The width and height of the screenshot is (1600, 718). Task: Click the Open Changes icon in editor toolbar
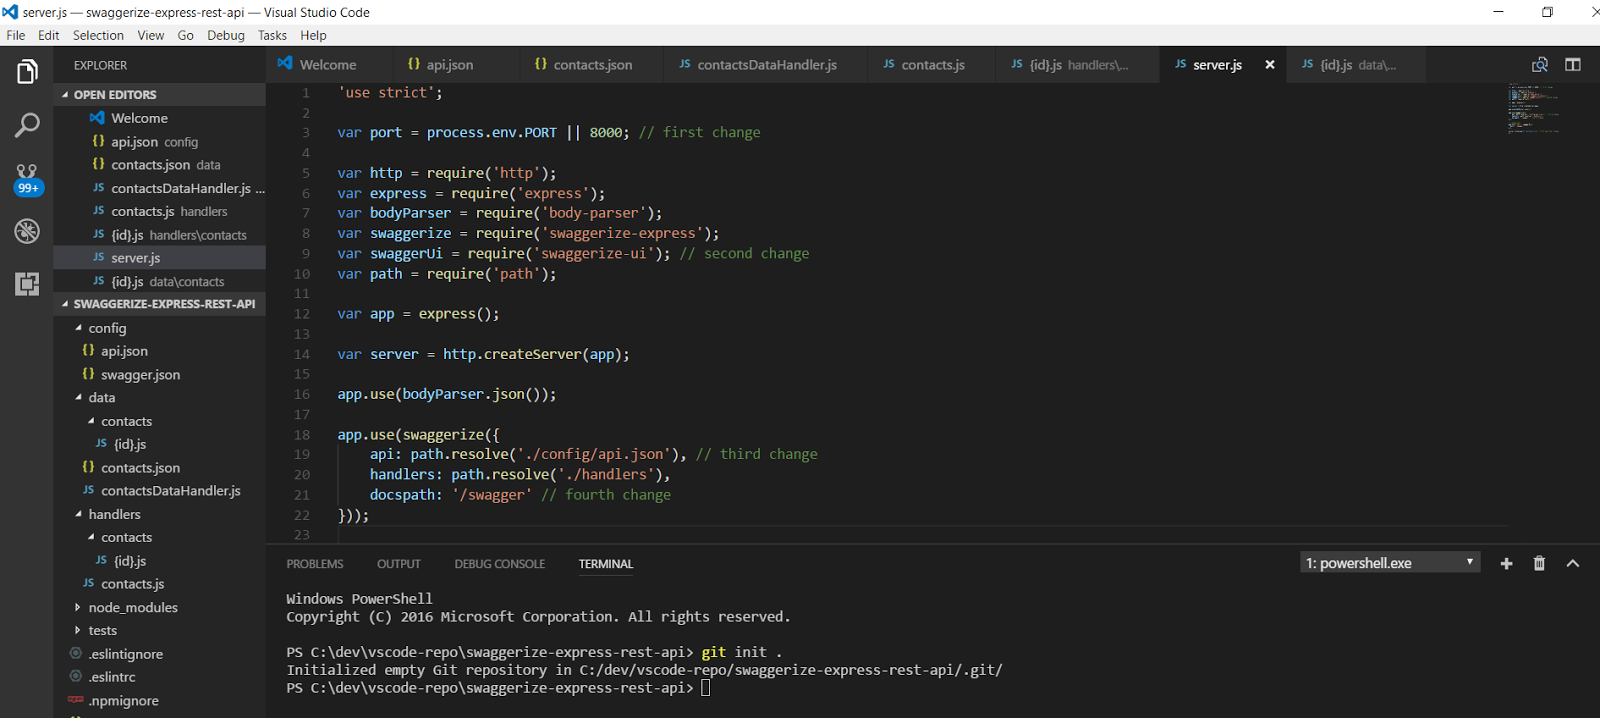(1540, 64)
